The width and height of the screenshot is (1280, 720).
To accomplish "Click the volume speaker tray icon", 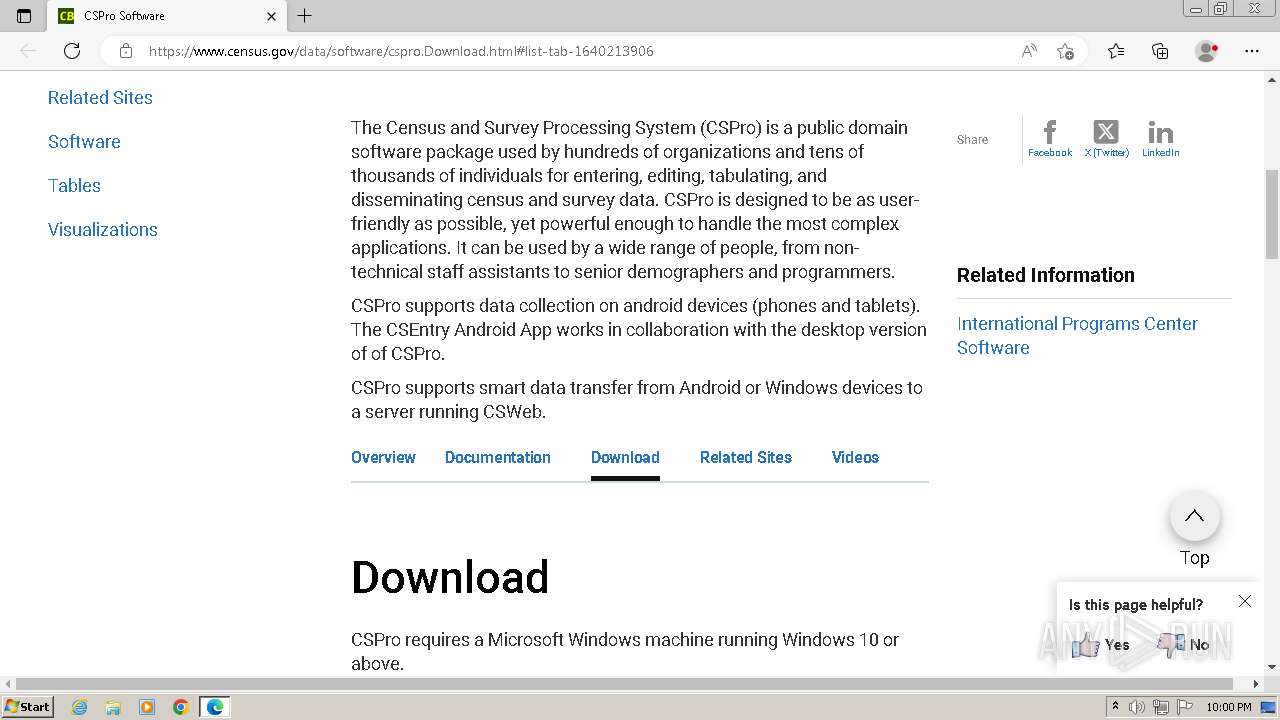I will [1137, 707].
